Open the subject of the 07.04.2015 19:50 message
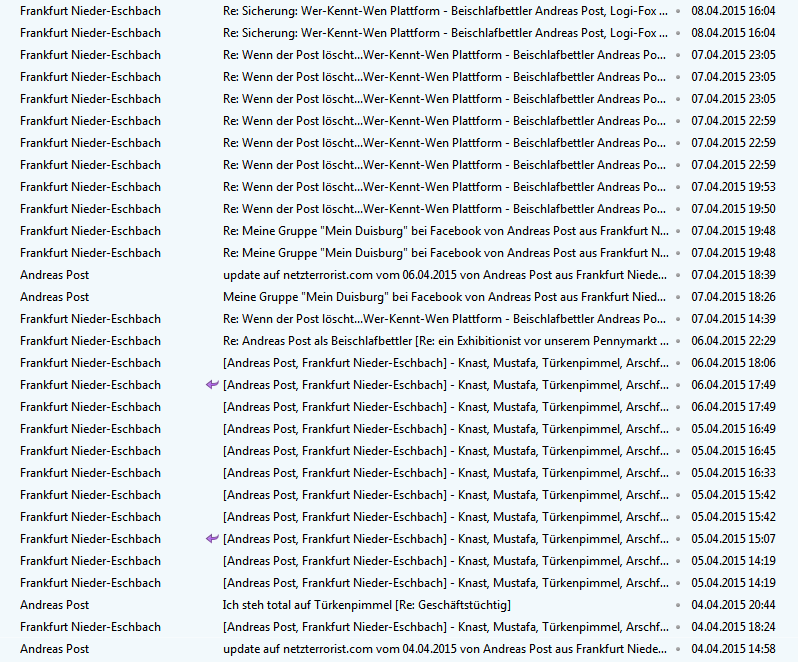This screenshot has width=798, height=662. 444,209
